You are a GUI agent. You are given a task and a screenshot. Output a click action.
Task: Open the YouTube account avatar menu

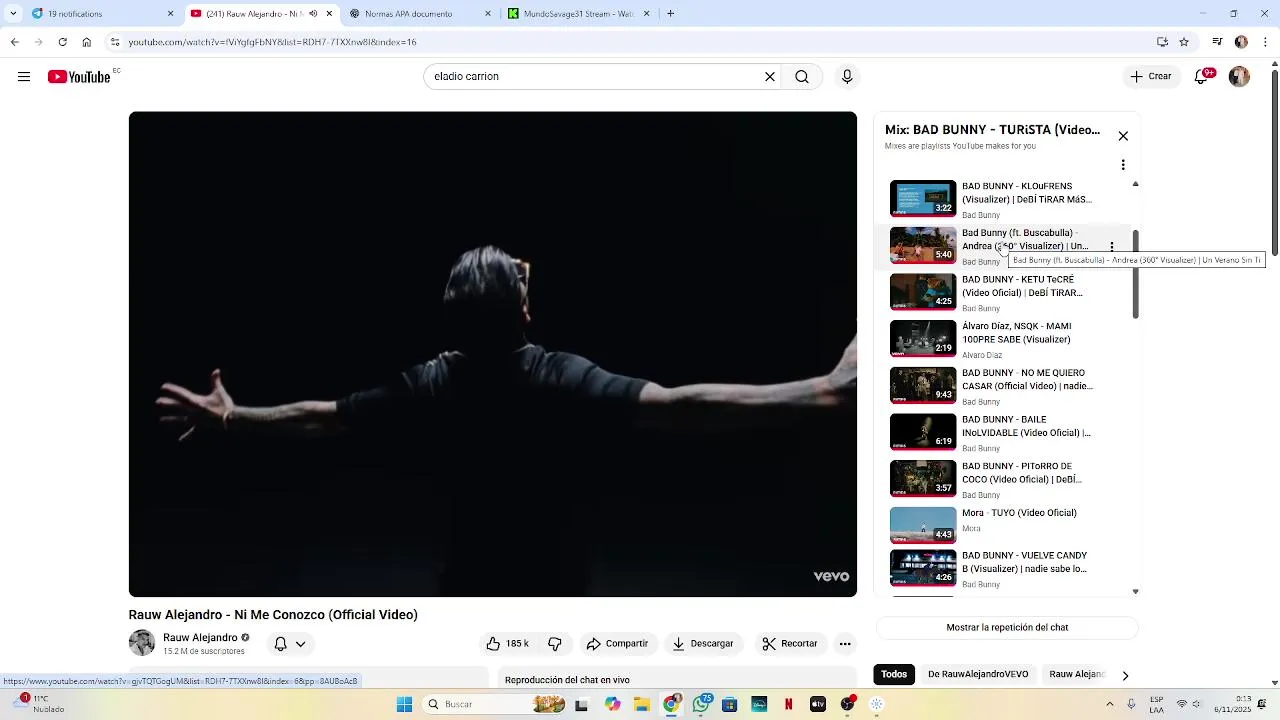click(1239, 77)
